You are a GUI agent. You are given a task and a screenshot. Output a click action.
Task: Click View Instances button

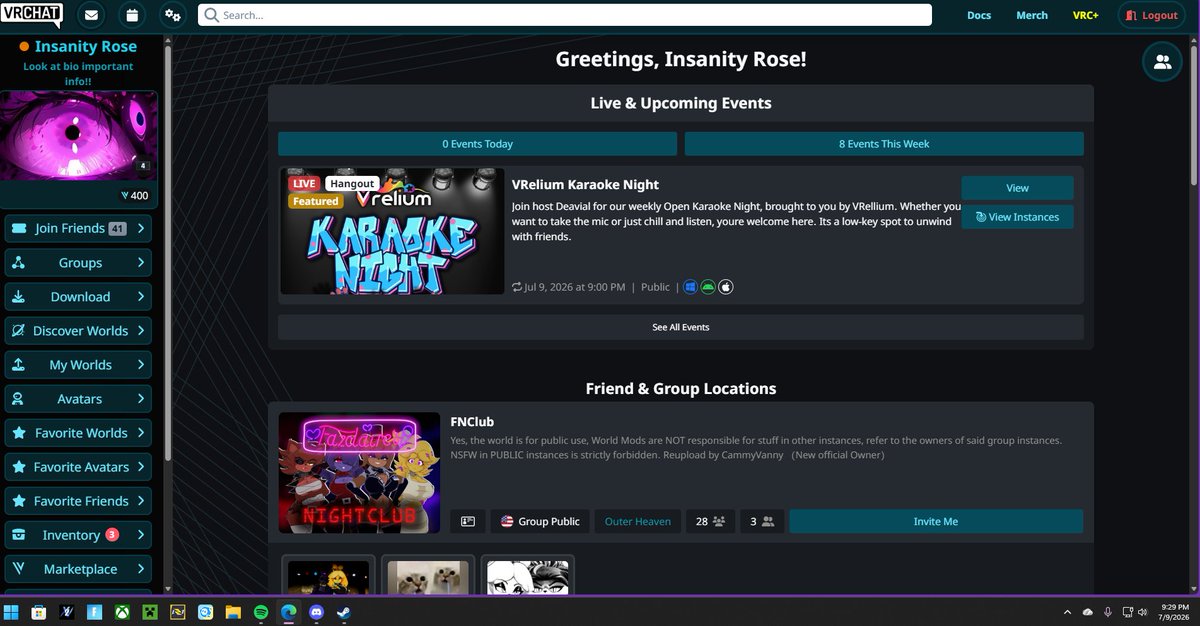[1017, 217]
